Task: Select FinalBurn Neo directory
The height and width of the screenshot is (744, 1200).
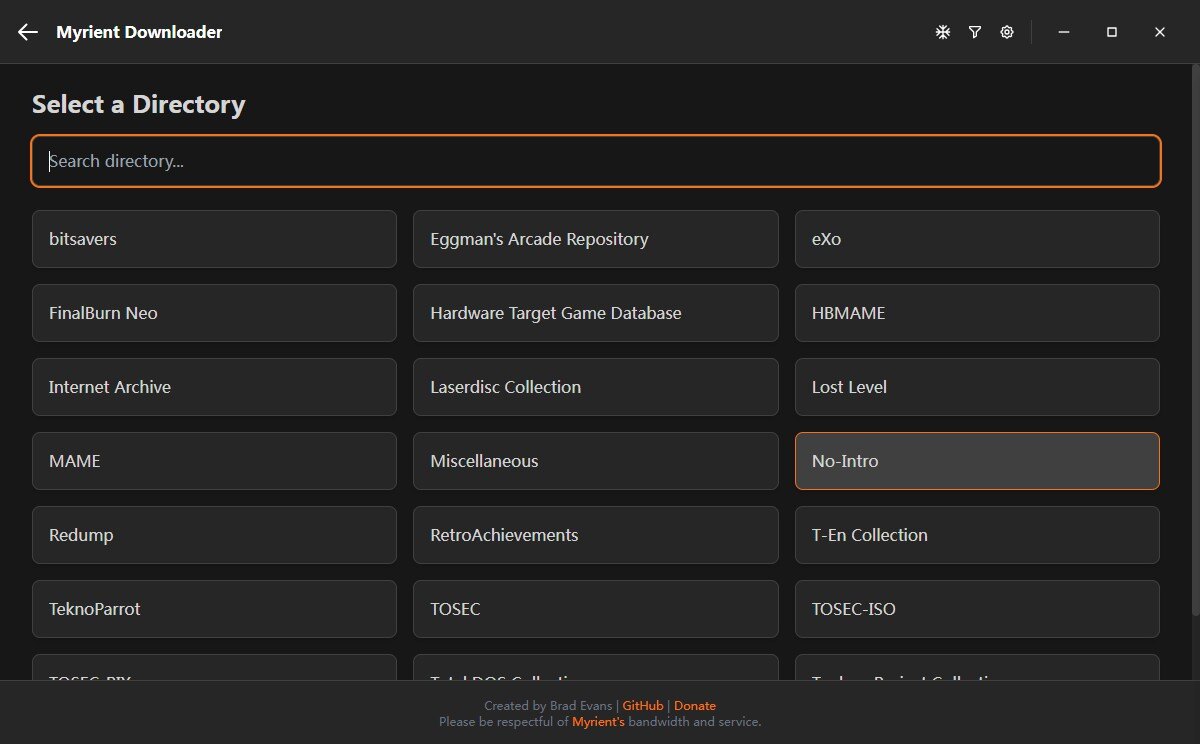Action: point(214,313)
